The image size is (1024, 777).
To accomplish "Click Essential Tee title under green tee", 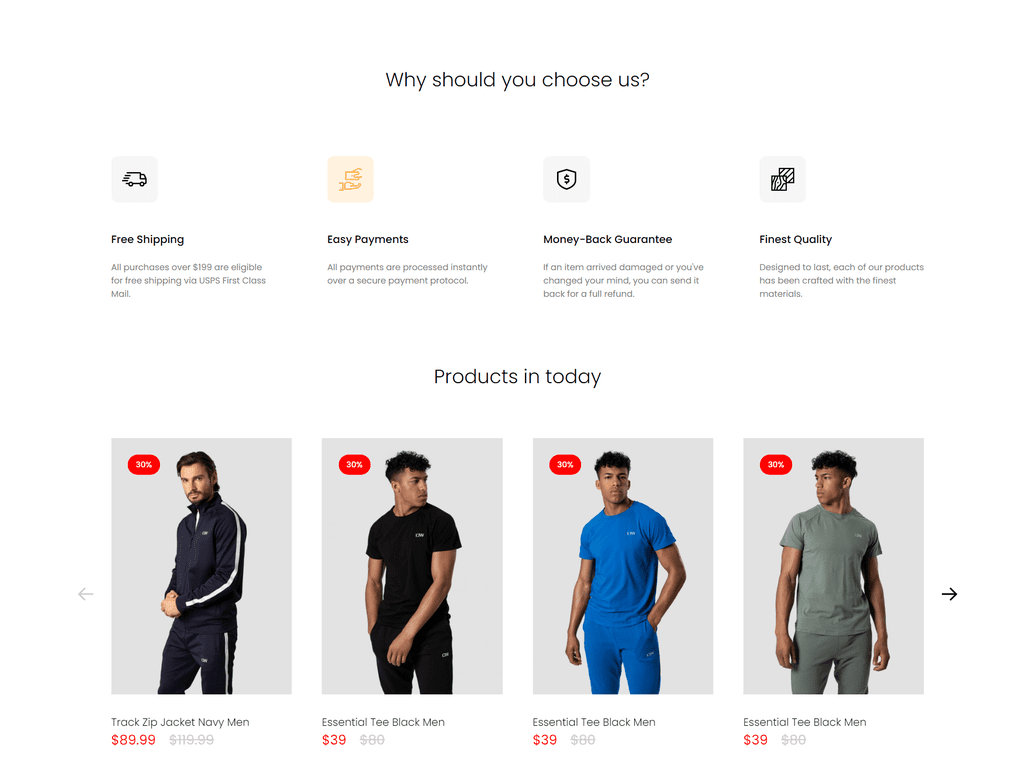I will tap(805, 722).
